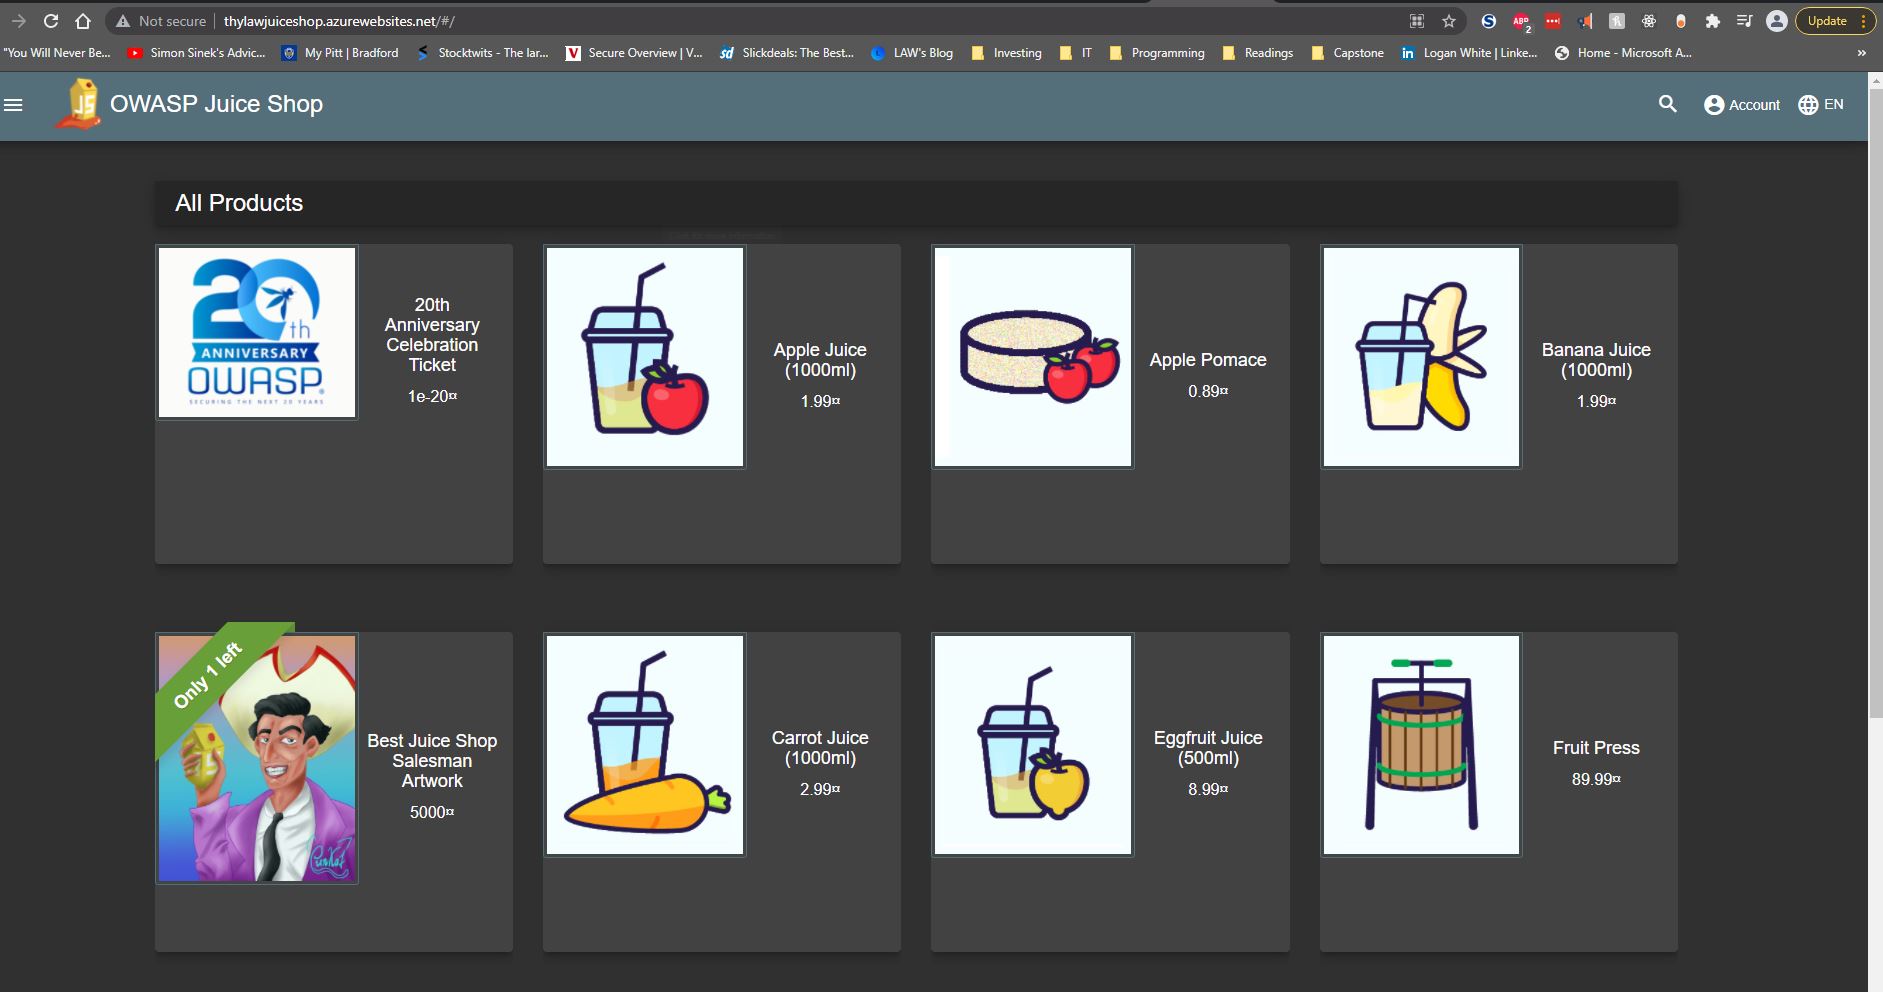This screenshot has height=992, width=1883.
Task: Click the 'All Products' heading
Action: pos(239,203)
